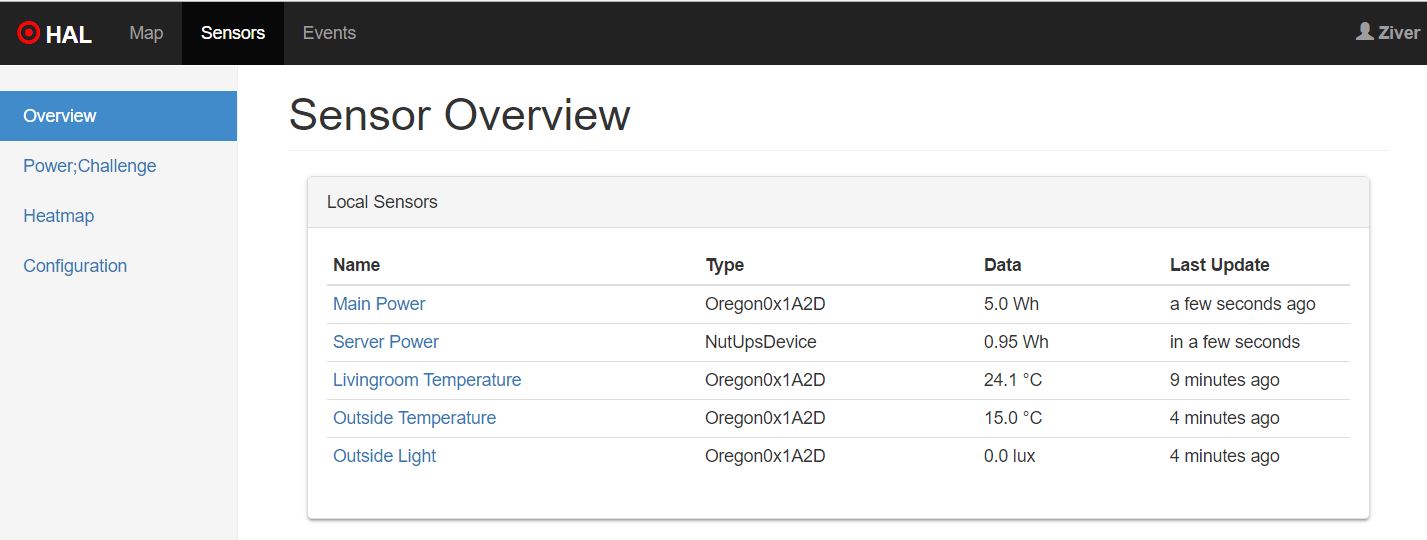The height and width of the screenshot is (540, 1427).
Task: Click the Last Update column header
Action: click(x=1220, y=265)
